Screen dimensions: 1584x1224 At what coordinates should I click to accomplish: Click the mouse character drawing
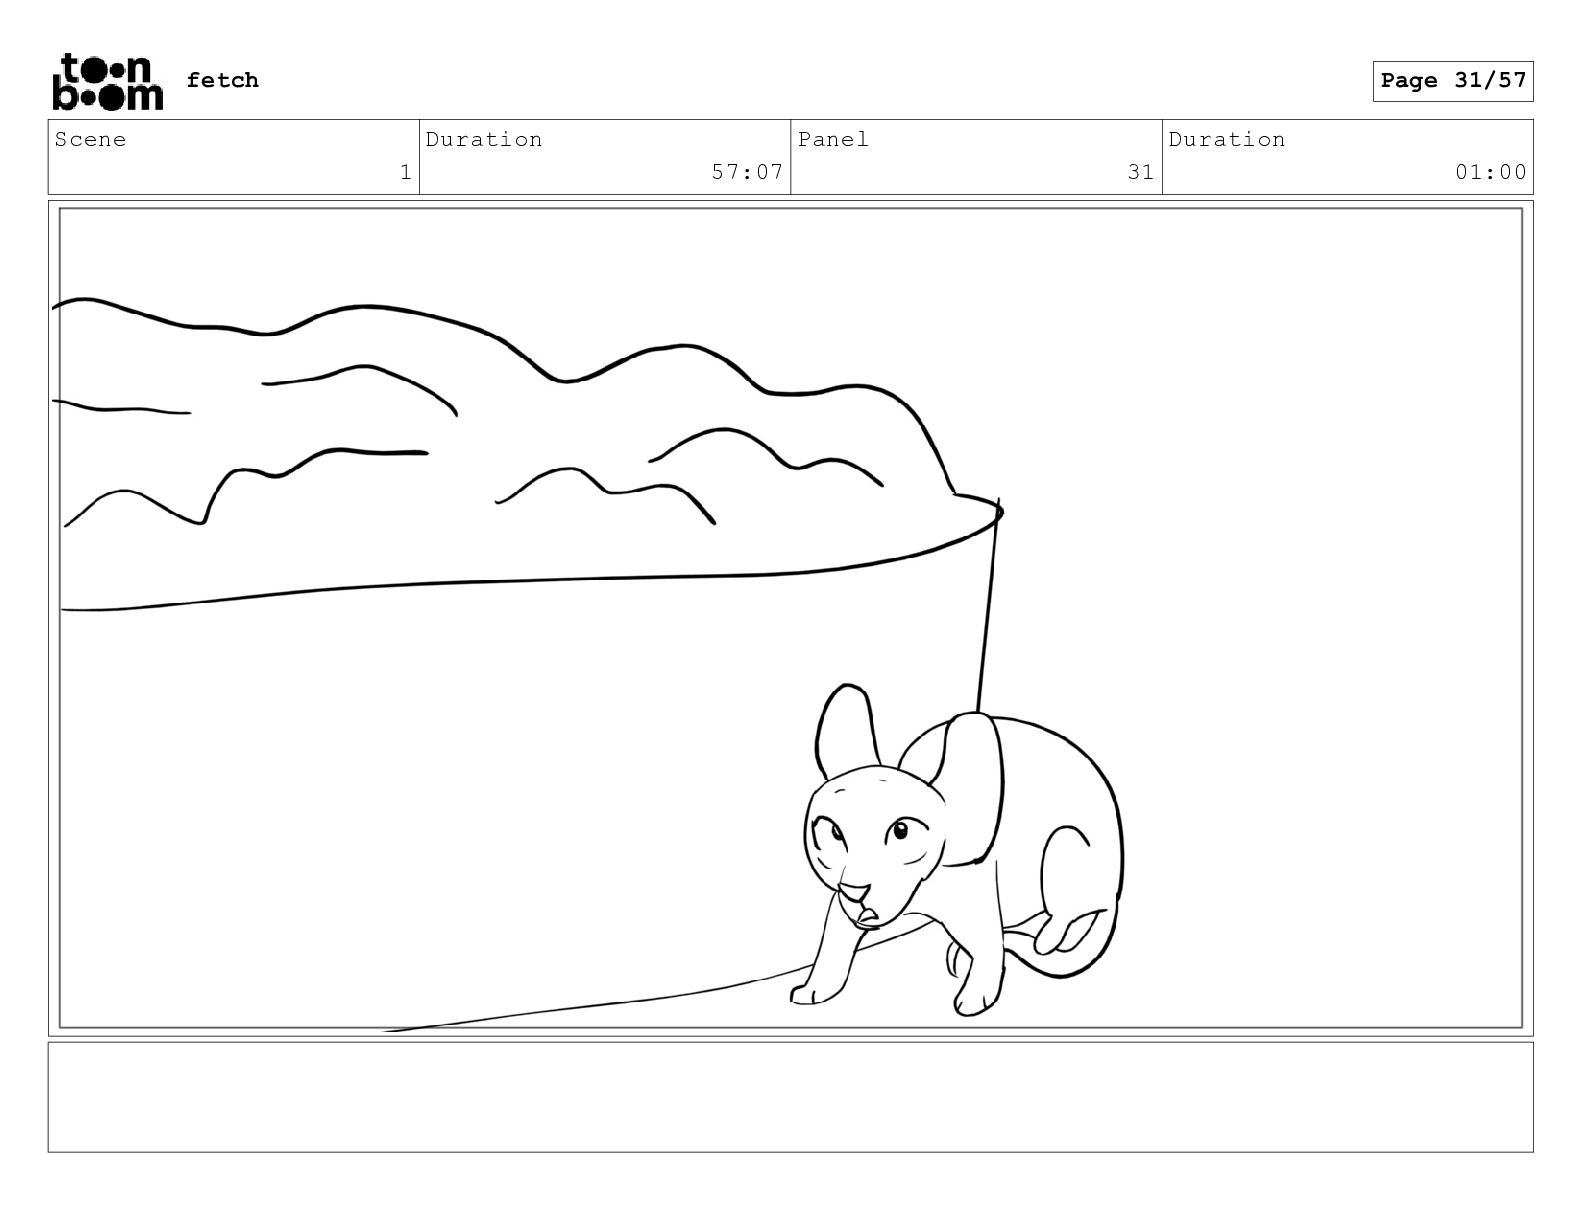click(957, 851)
